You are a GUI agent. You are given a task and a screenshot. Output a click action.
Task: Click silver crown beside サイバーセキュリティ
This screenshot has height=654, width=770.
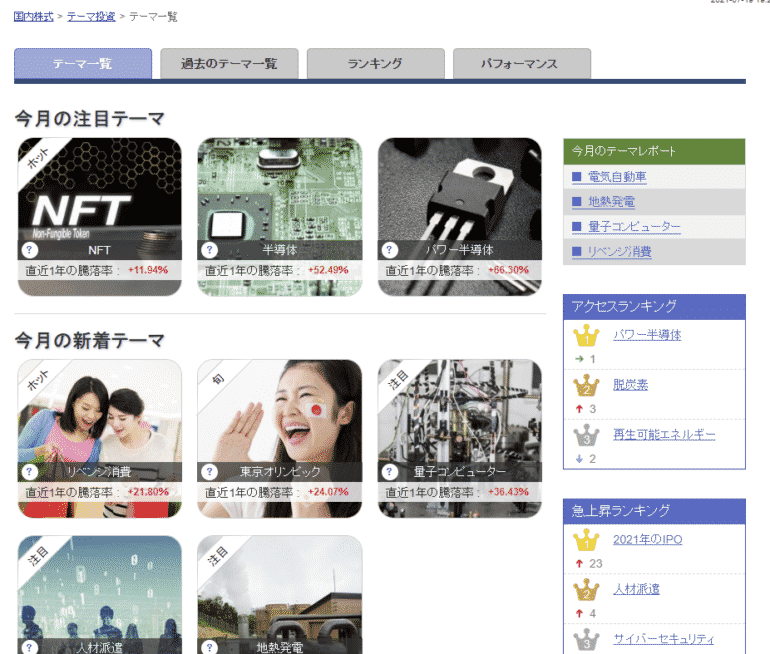coord(586,640)
